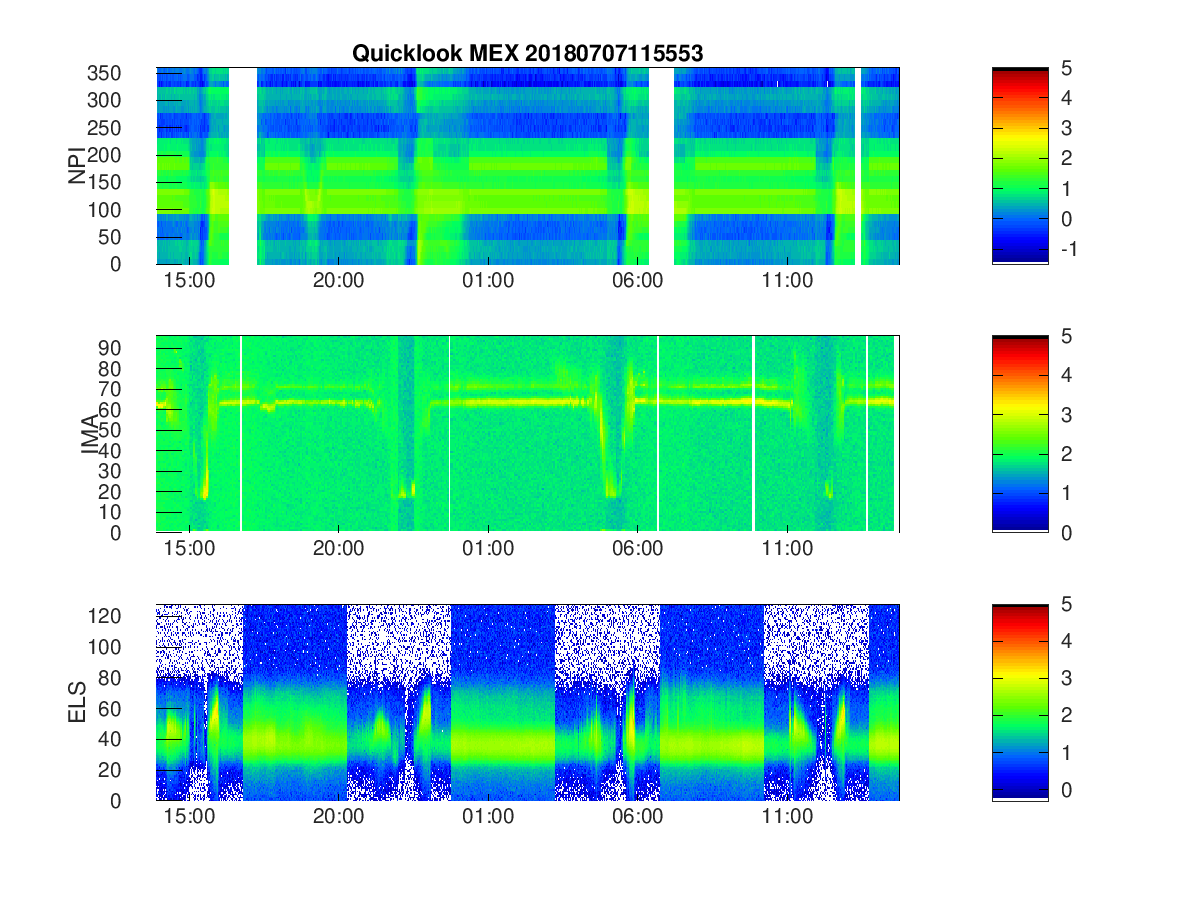Click the 3 label on IMA colorbar
This screenshot has height=900, width=1200.
(x=1067, y=414)
